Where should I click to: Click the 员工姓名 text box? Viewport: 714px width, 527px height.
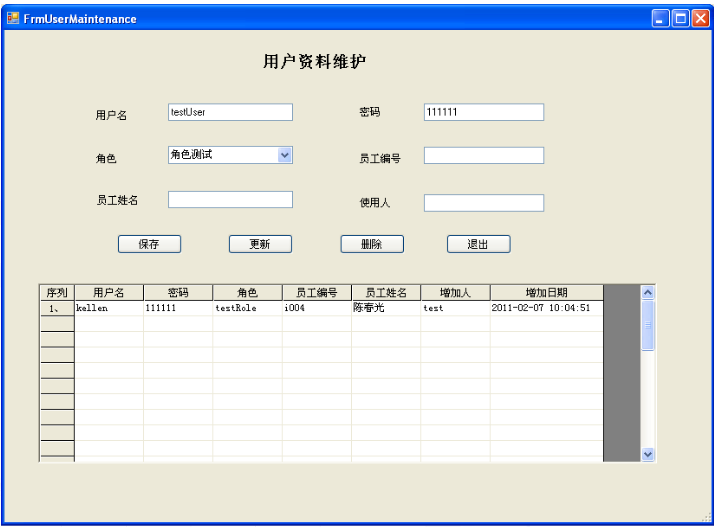coord(230,200)
